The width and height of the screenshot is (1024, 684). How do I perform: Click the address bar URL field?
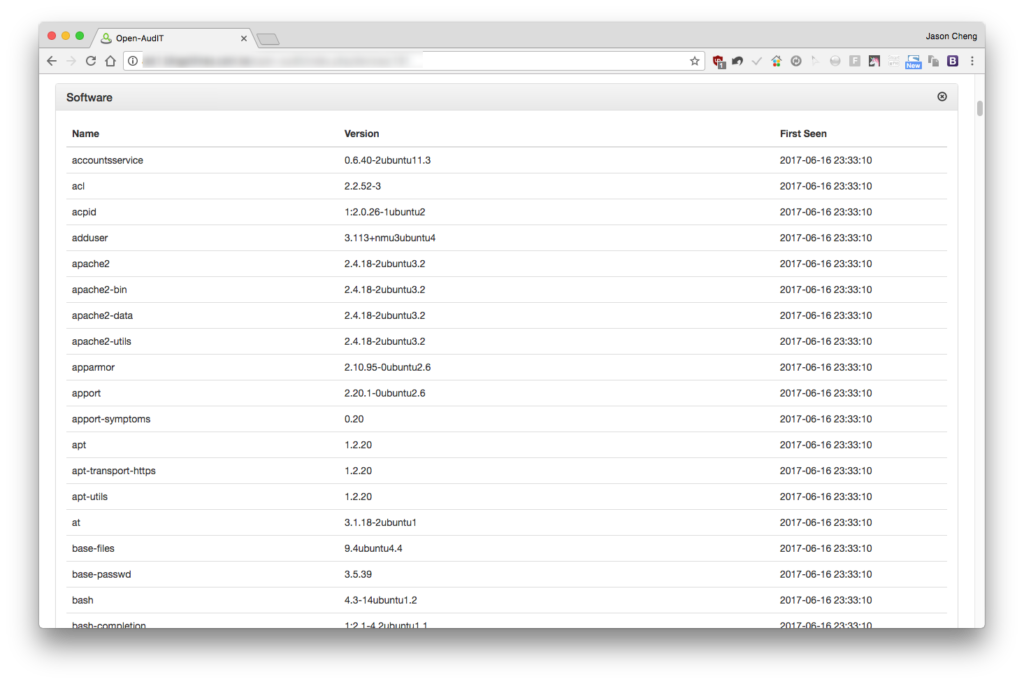tap(411, 61)
